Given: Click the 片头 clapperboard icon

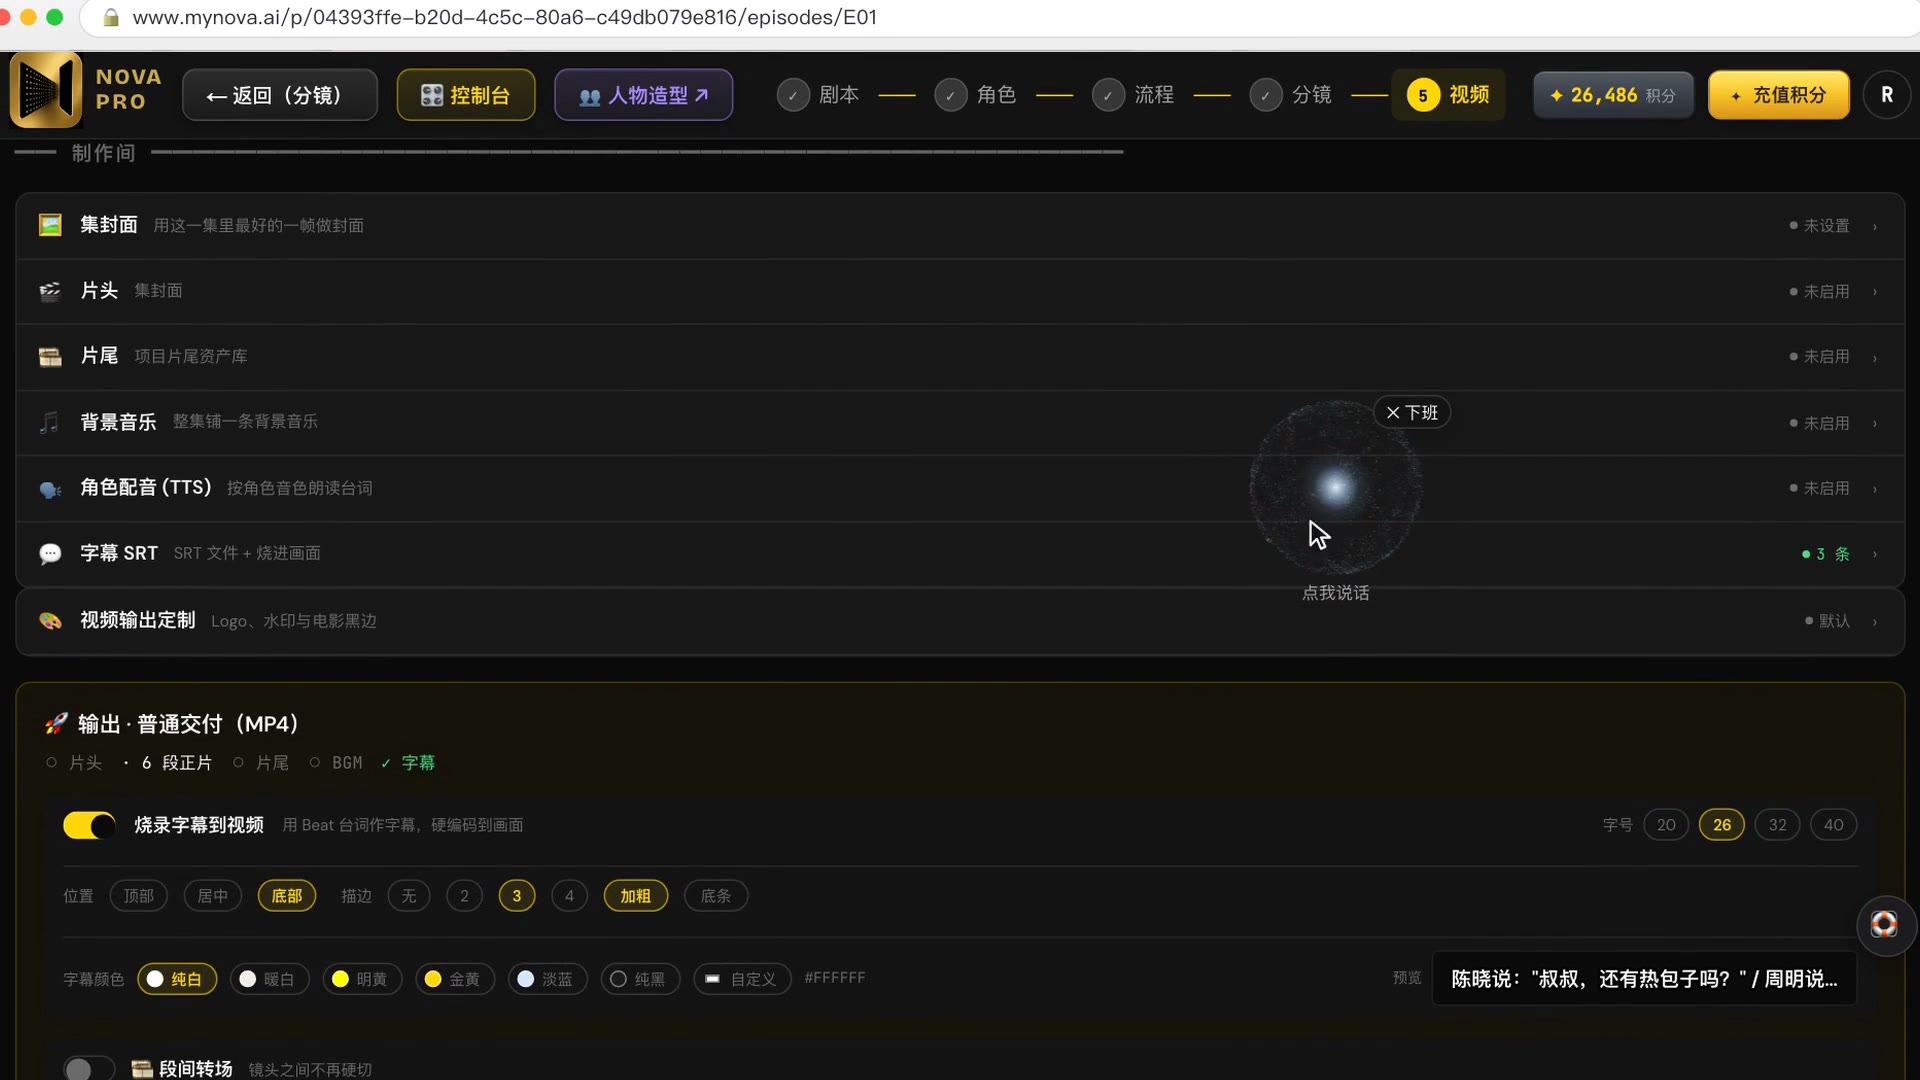Looking at the screenshot, I should [50, 291].
